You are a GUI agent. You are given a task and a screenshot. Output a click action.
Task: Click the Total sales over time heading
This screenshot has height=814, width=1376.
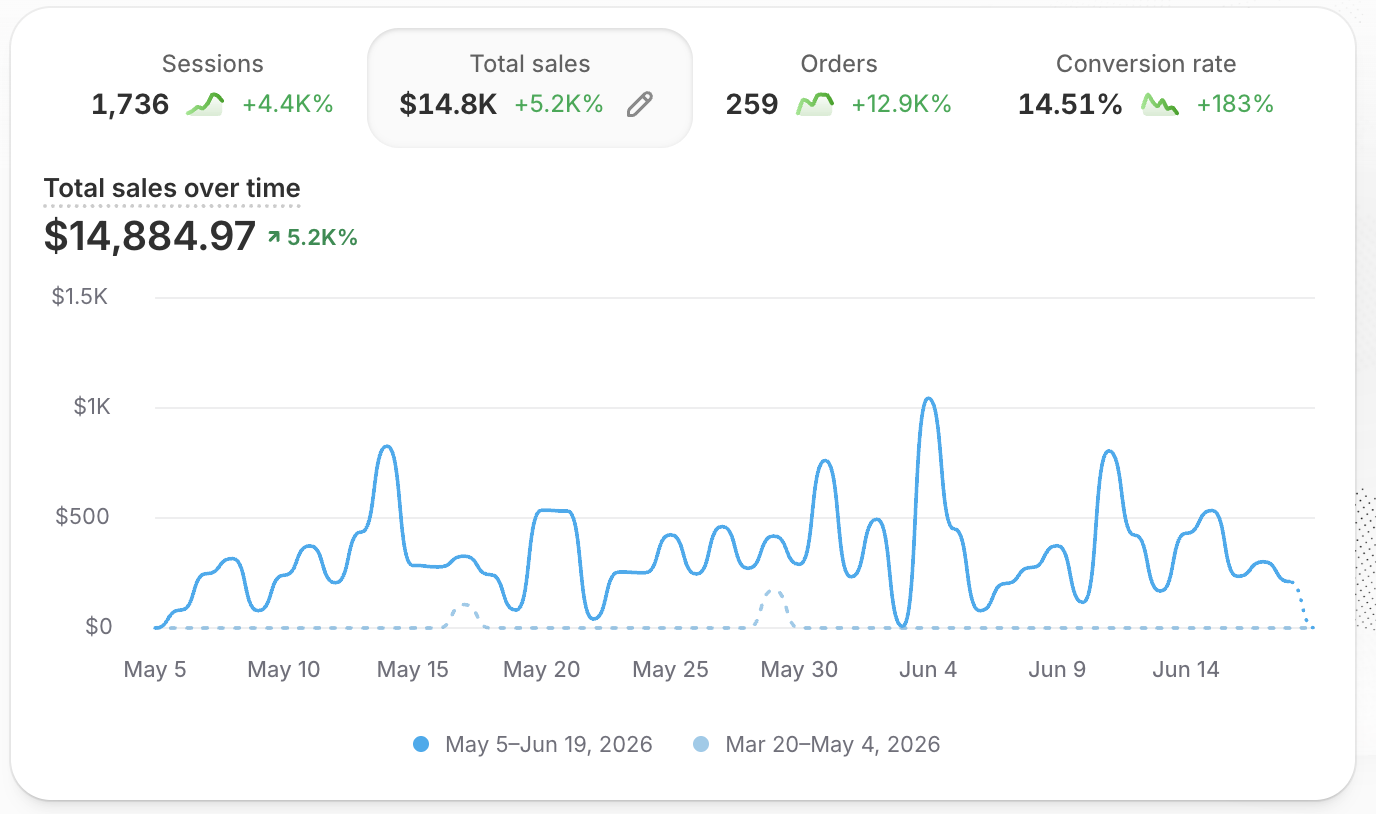(172, 188)
